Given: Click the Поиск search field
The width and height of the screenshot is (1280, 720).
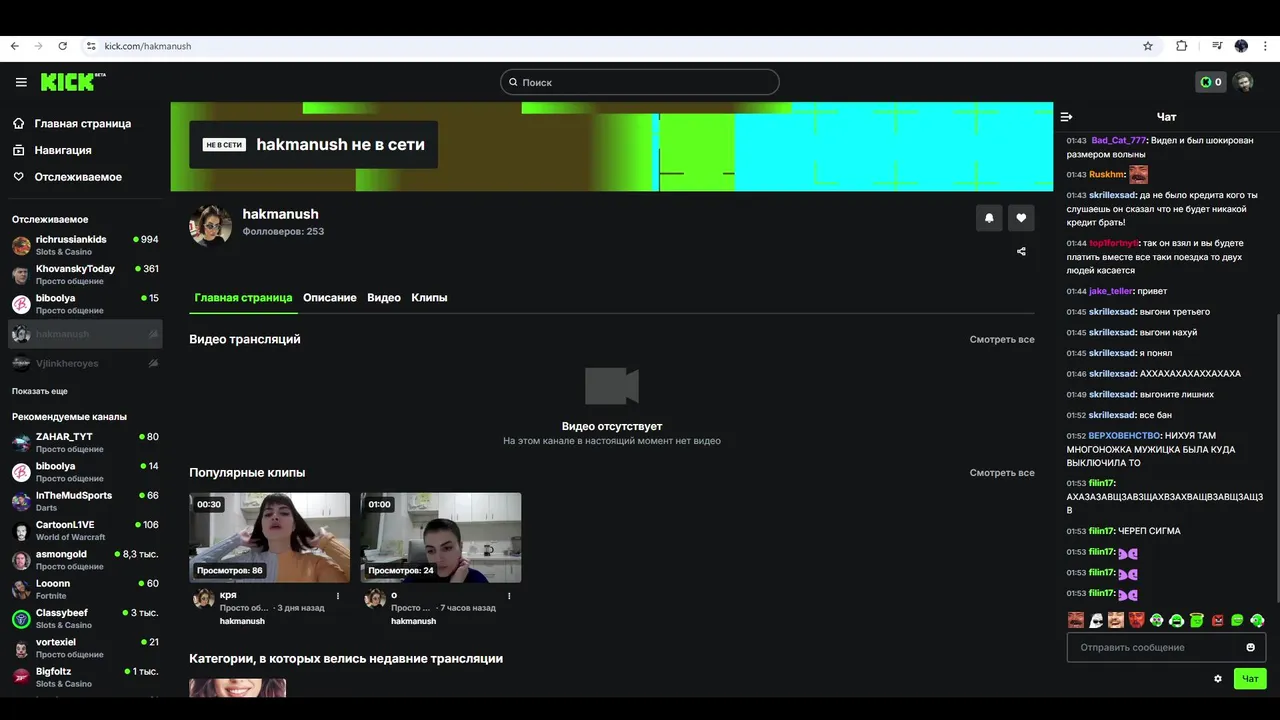Looking at the screenshot, I should [x=640, y=82].
